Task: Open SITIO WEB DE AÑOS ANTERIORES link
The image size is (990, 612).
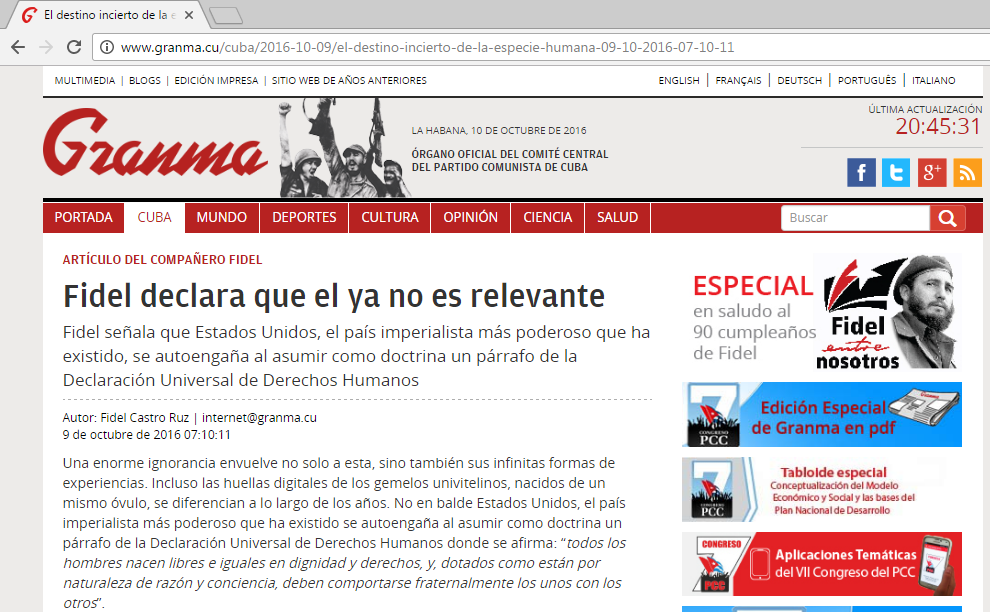Action: (349, 80)
